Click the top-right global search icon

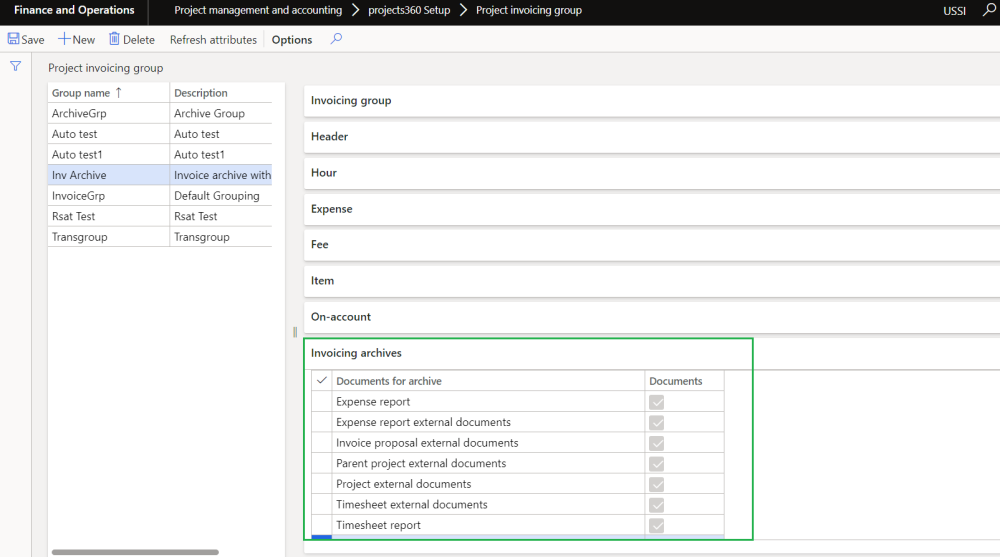click(x=990, y=10)
